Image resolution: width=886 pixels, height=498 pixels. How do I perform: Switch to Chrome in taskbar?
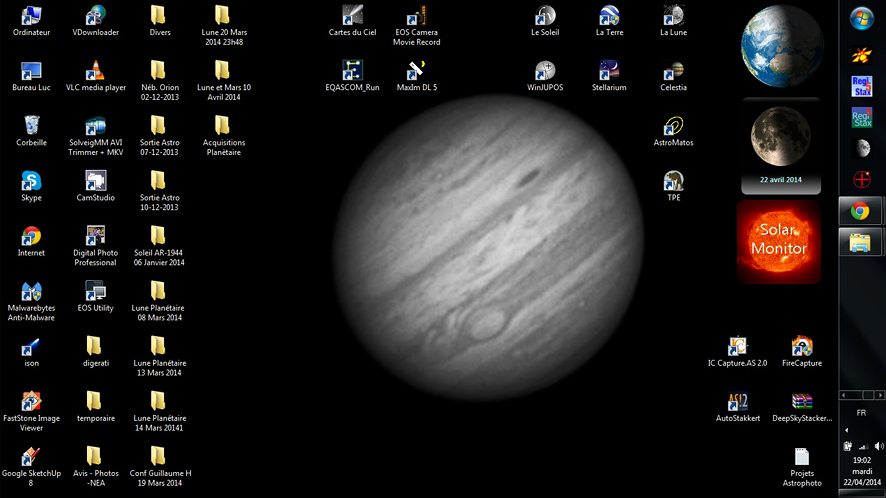click(x=860, y=211)
